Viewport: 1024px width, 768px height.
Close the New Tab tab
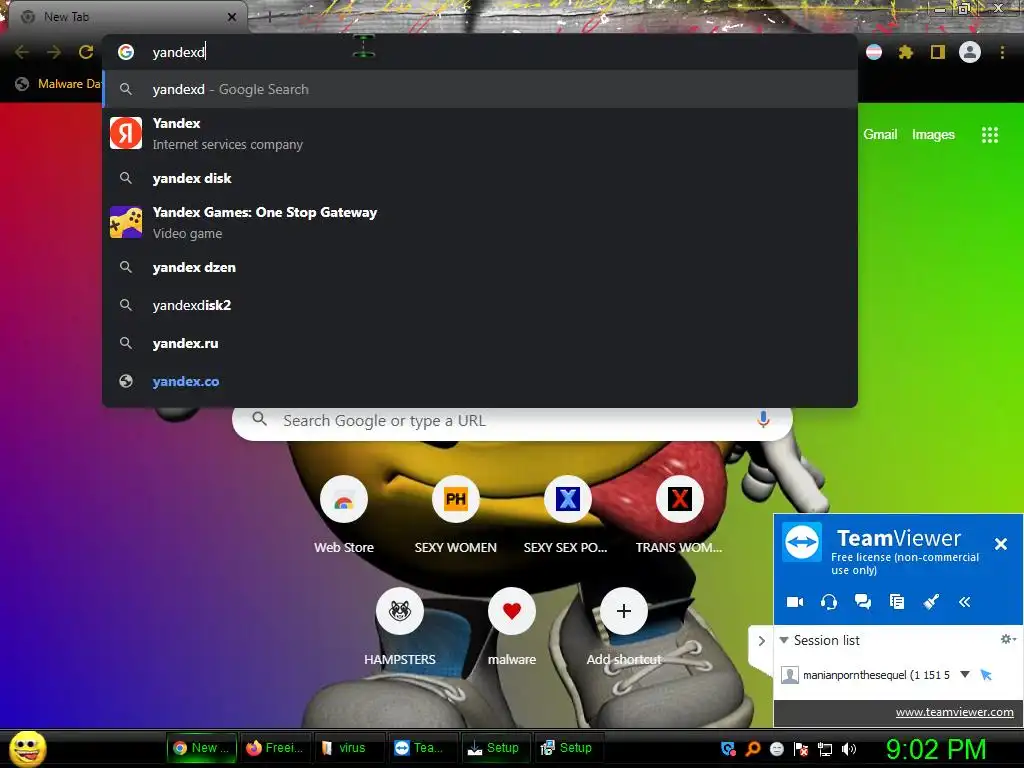232,17
